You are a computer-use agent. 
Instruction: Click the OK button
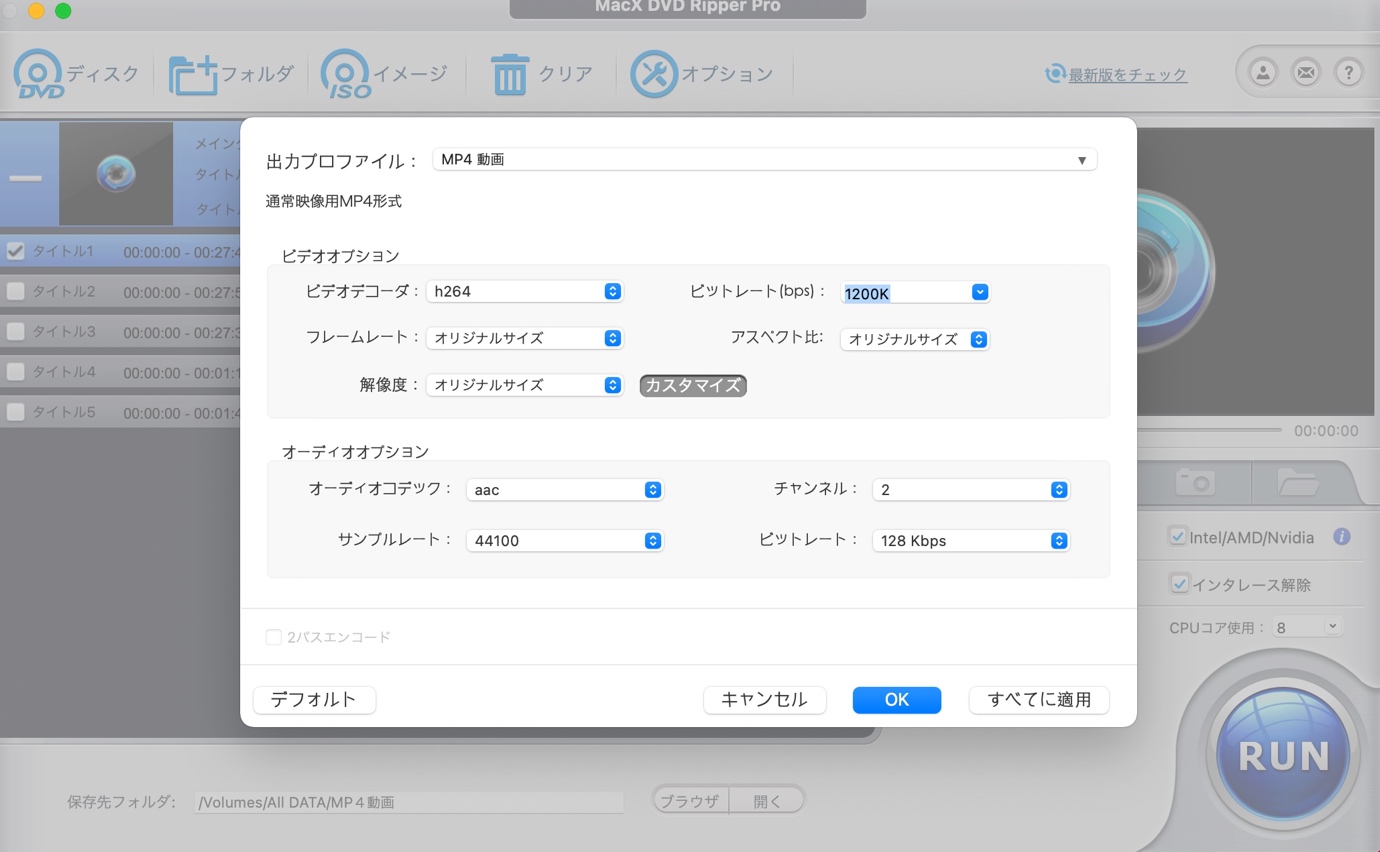[897, 700]
